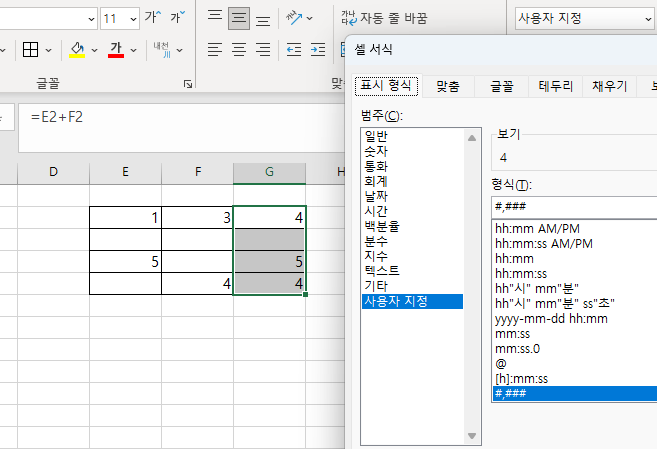Viewport: 657px width, 449px height.
Task: Click the formula bar with =E2+F2
Action: (181, 127)
